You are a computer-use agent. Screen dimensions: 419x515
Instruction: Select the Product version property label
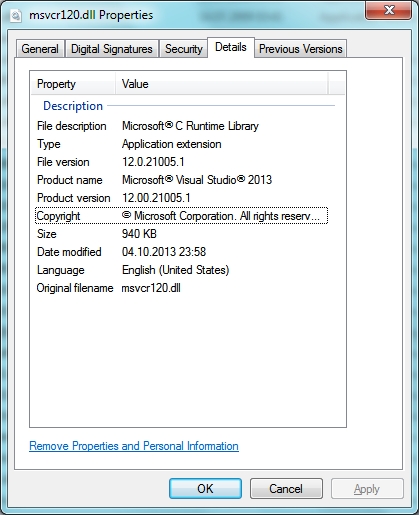pos(74,198)
